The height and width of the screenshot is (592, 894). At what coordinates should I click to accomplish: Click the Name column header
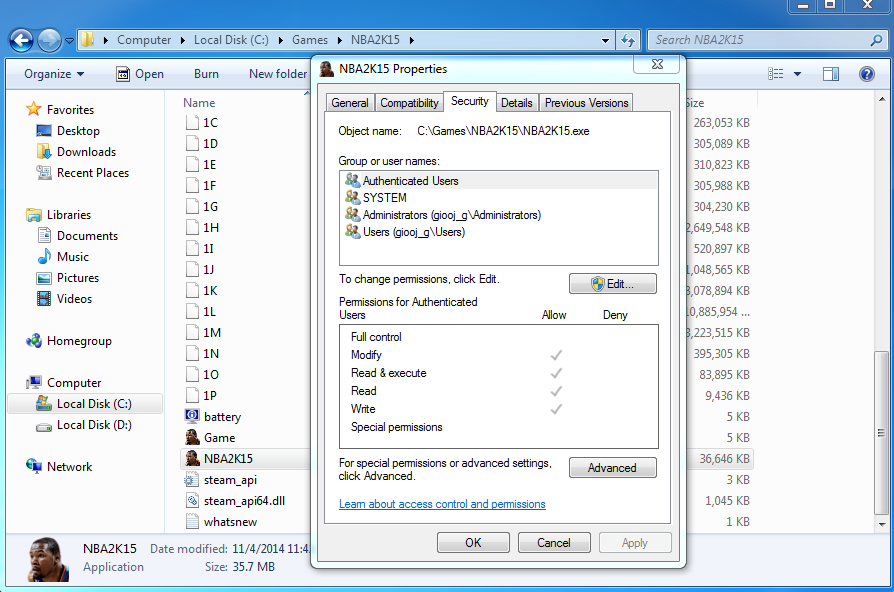click(x=199, y=103)
